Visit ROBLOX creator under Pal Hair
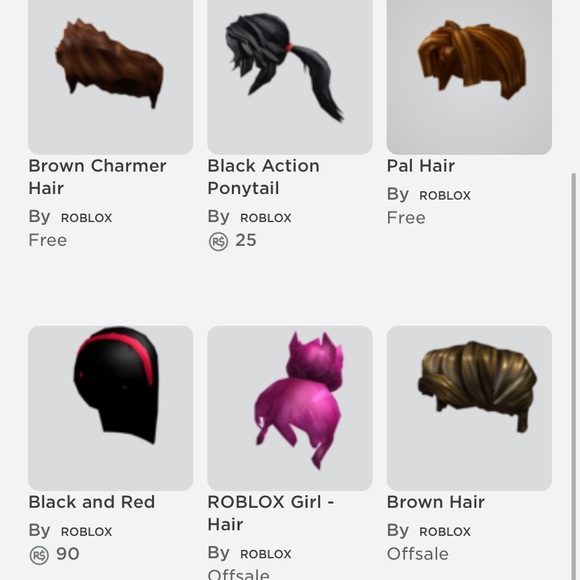 445,195
